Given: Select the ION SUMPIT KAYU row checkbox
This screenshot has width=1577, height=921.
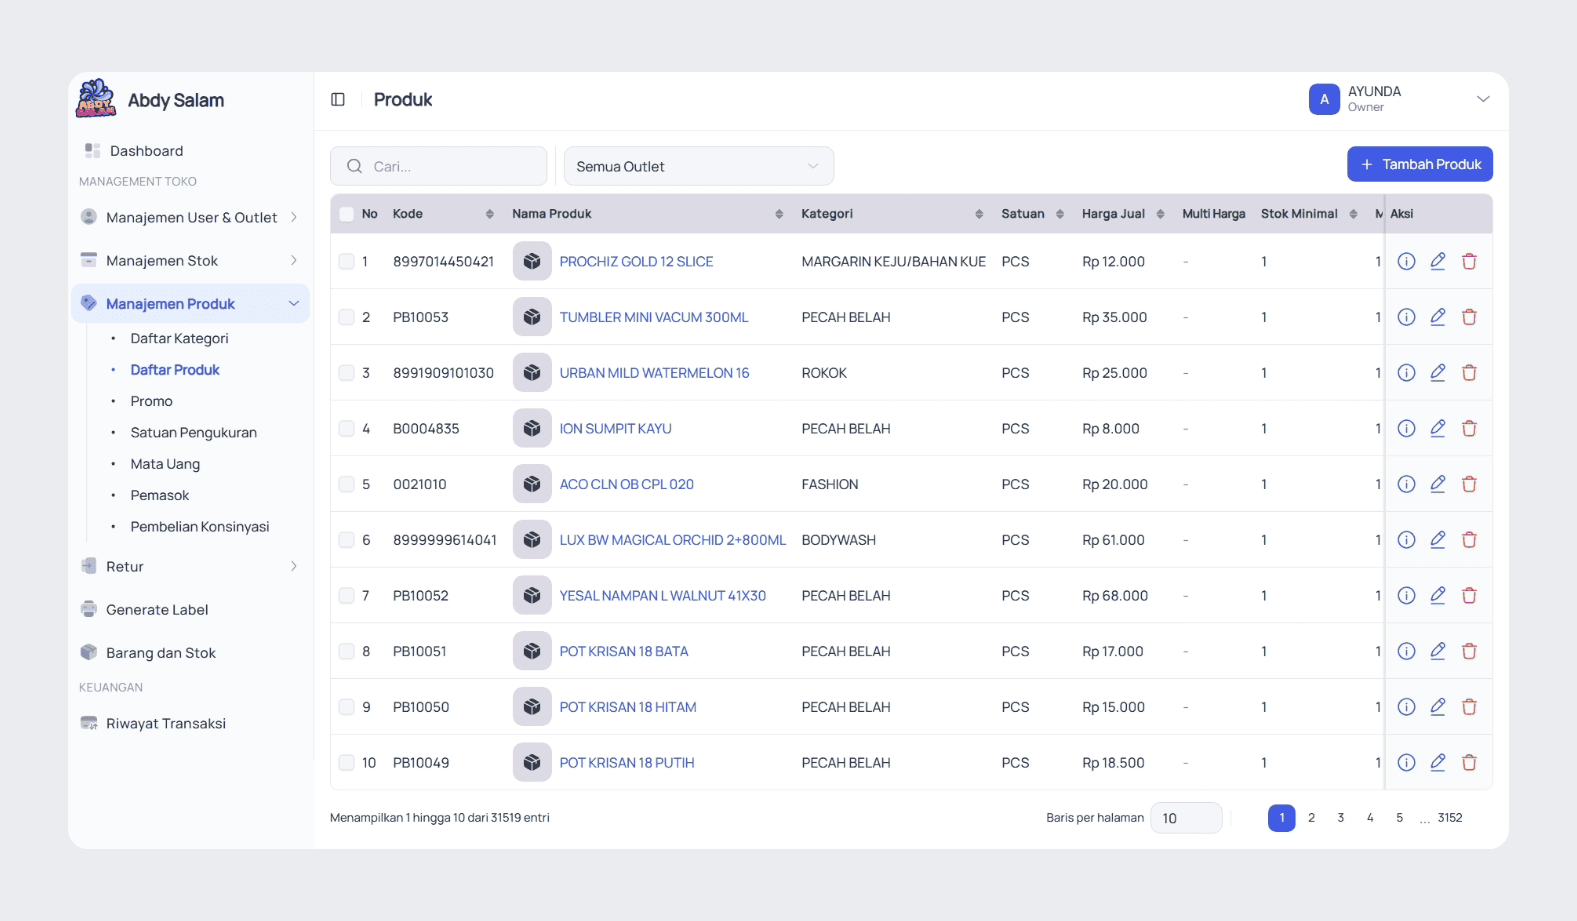Looking at the screenshot, I should [347, 429].
